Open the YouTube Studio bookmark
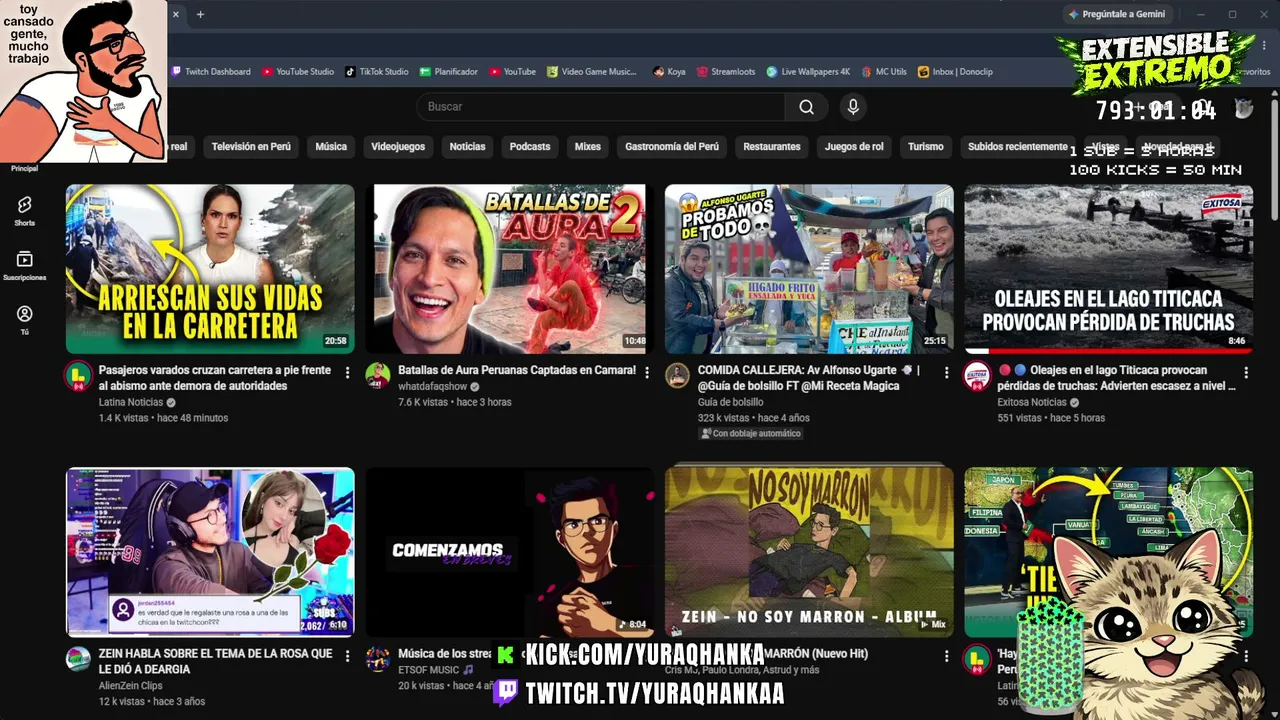Viewport: 1280px width, 720px height. pos(298,72)
